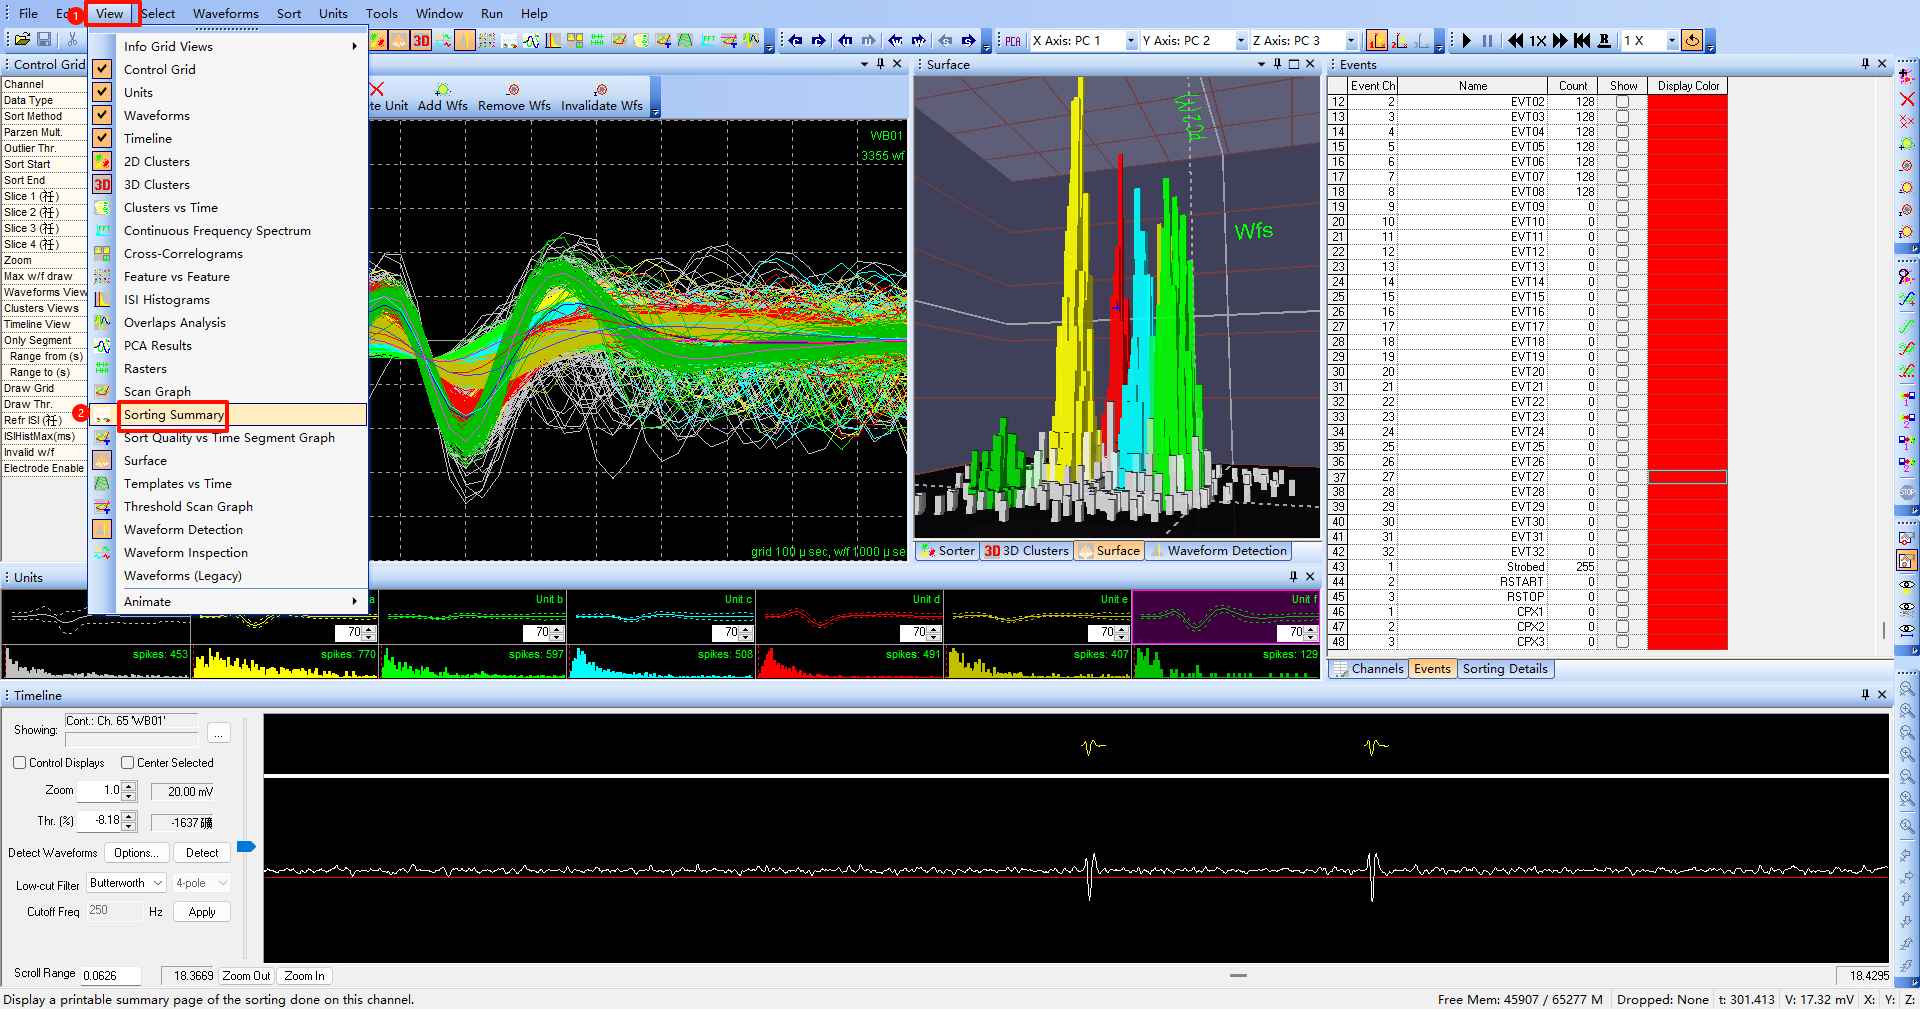
Task: Click the next channel arrow icon marked C
Action: (x=818, y=41)
